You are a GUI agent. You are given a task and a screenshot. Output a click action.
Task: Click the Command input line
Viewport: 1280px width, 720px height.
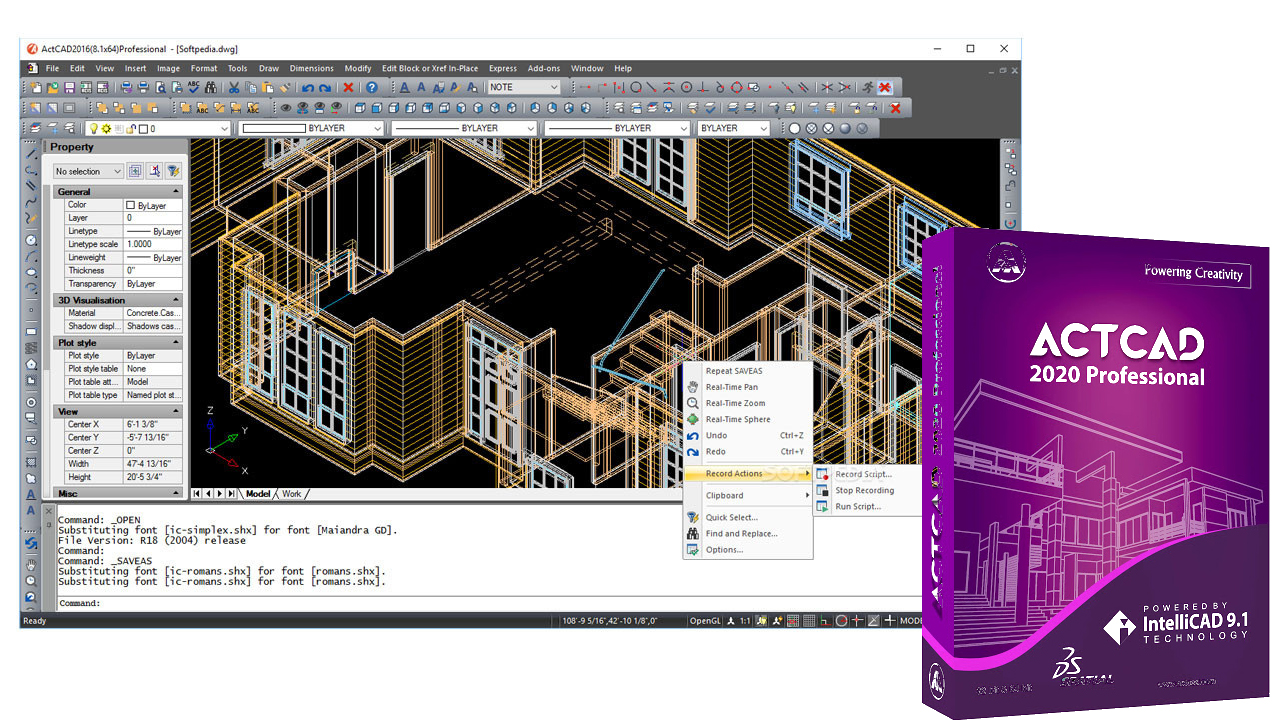tap(490, 603)
